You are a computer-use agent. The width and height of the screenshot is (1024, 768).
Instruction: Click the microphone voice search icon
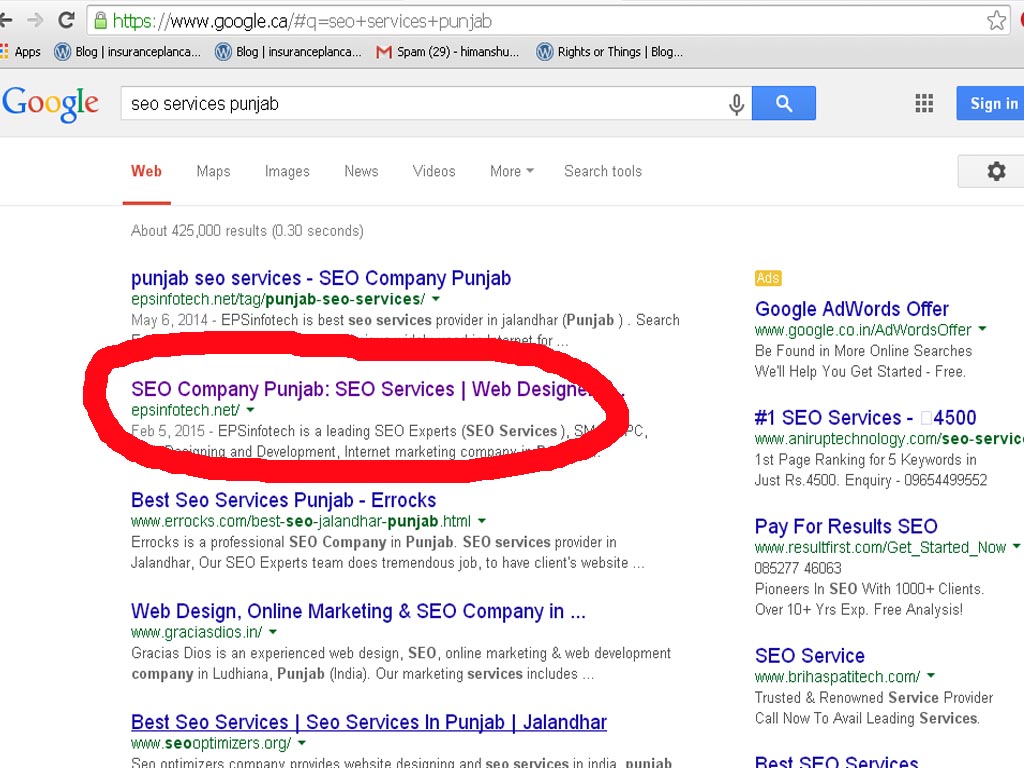click(x=736, y=104)
